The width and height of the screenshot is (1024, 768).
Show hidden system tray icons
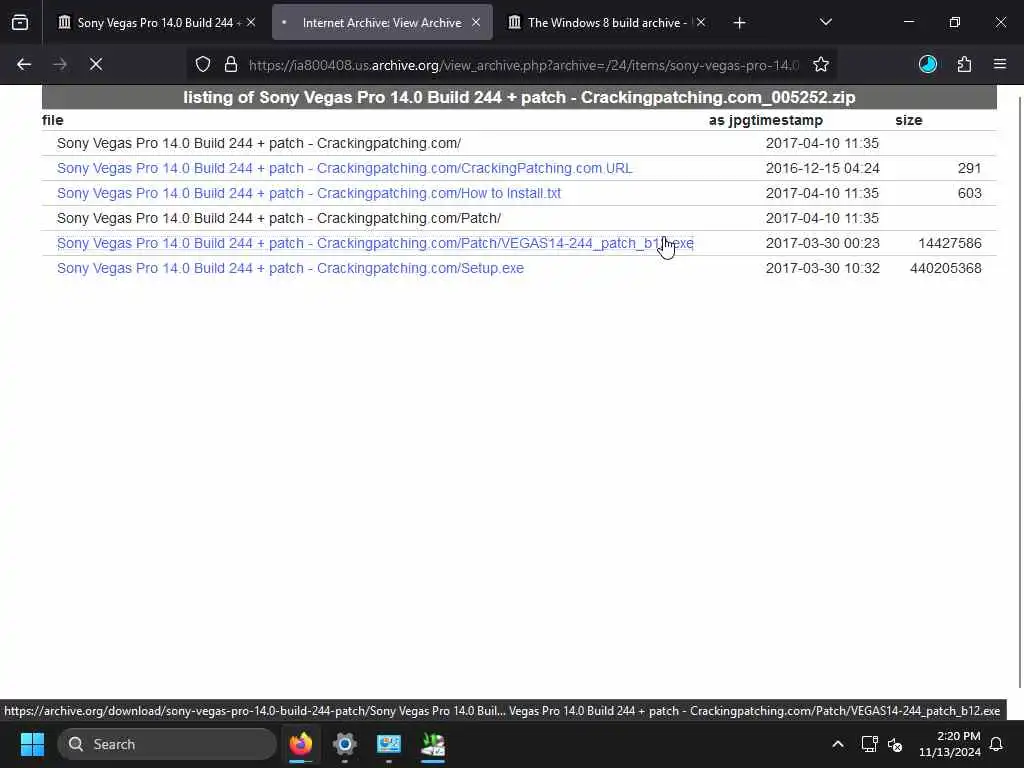click(x=838, y=744)
